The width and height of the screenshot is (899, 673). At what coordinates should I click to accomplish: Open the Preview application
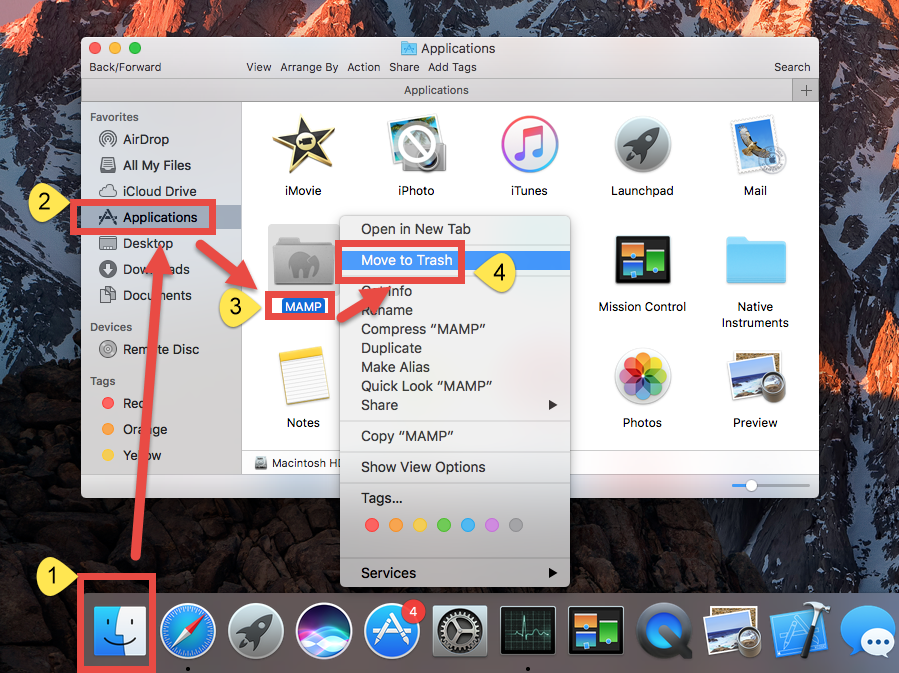coord(755,376)
